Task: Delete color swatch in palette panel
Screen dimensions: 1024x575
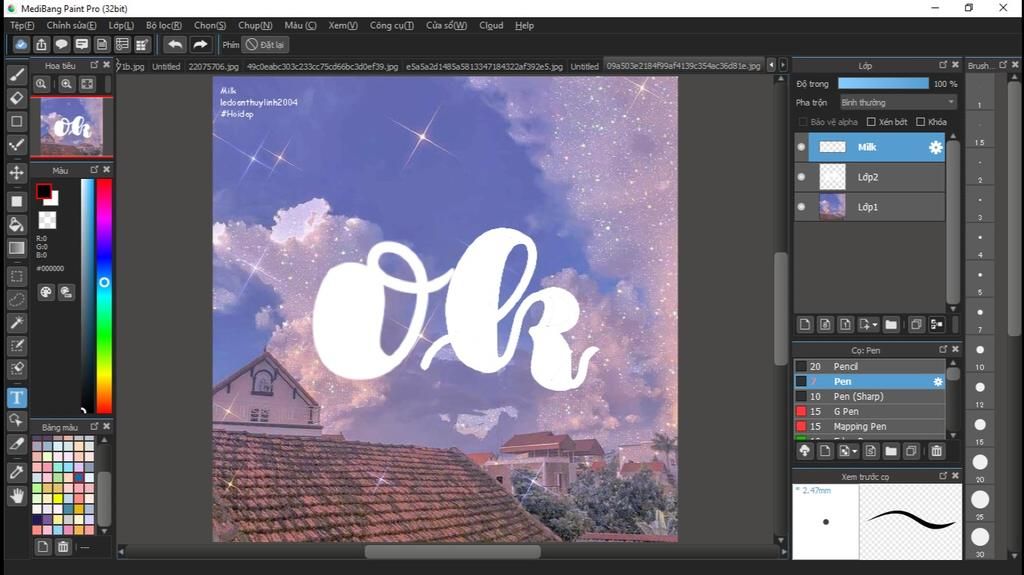Action: tap(63, 546)
